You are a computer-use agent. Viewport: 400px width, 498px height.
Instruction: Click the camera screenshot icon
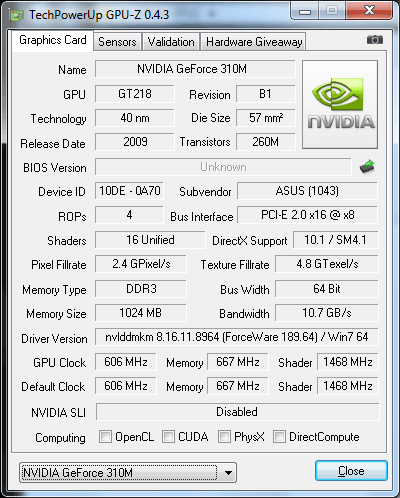375,40
